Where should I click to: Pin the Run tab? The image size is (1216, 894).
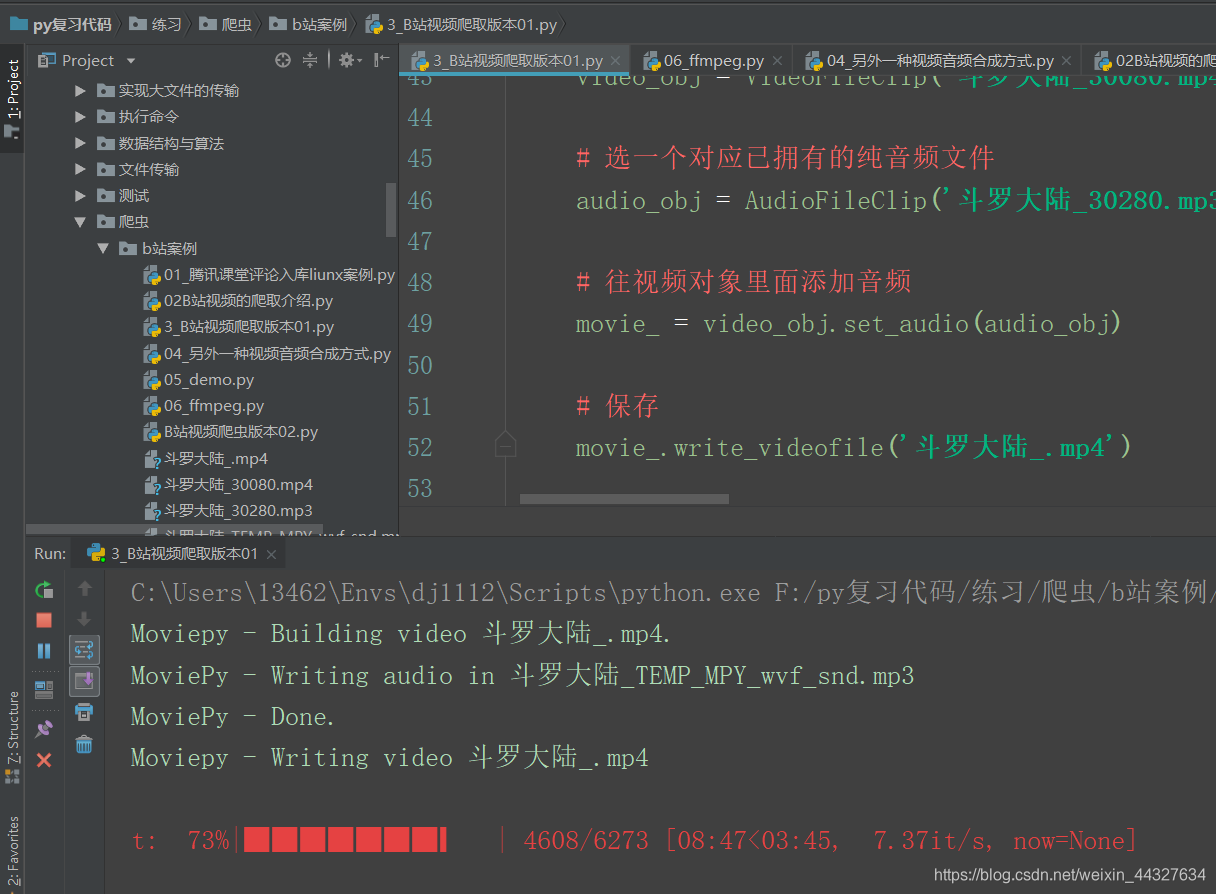[x=44, y=729]
